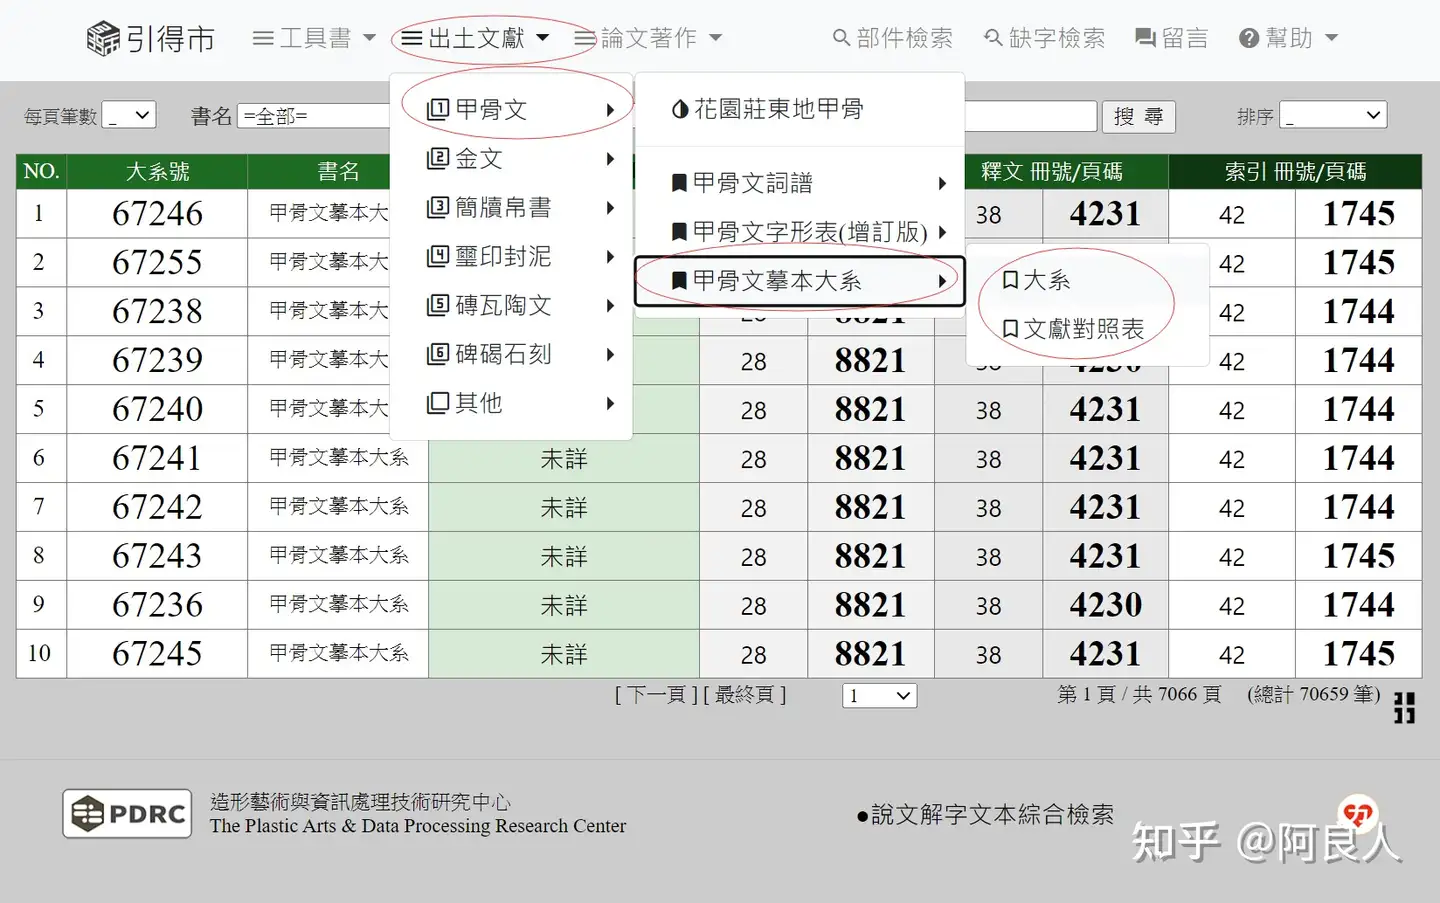Open the 出土文獻 menu
The image size is (1440, 903).
[x=475, y=38]
